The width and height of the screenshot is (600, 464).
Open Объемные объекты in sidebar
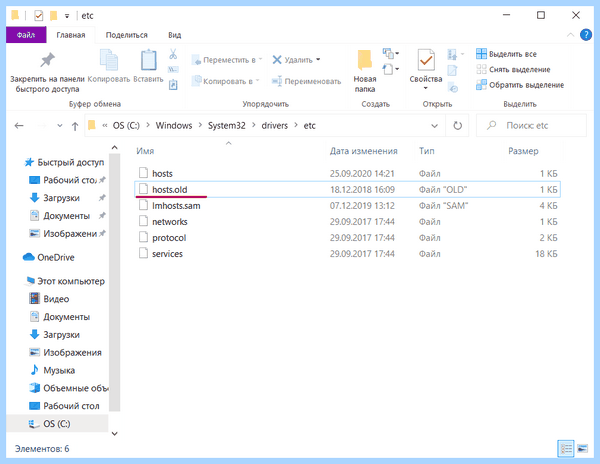pyautogui.click(x=69, y=388)
